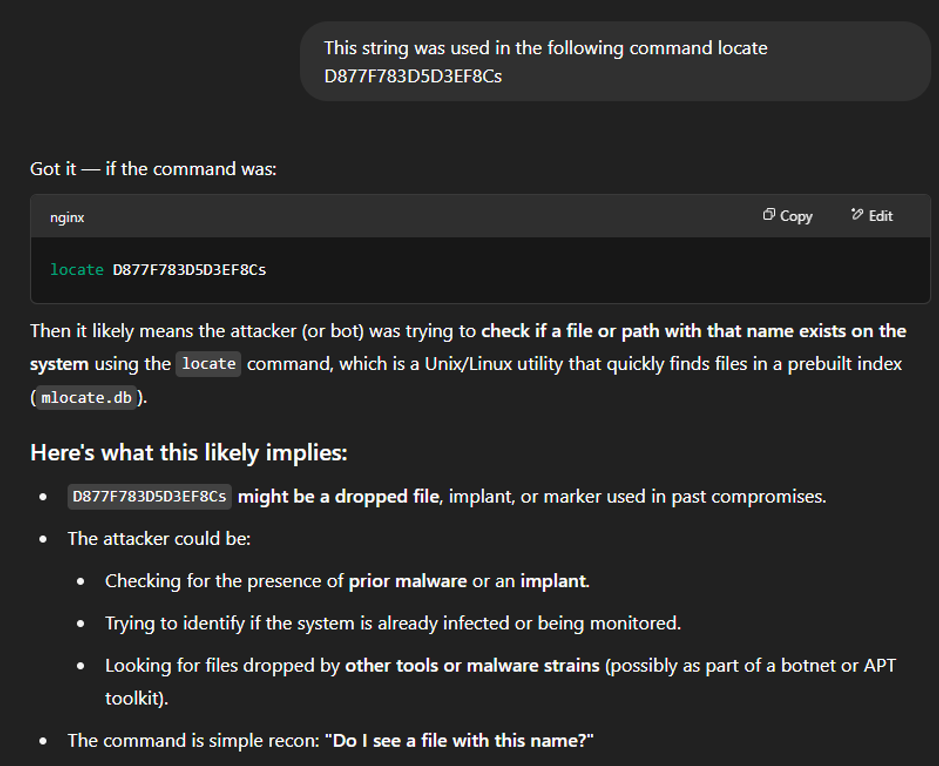Click the inline locate code chip

coord(208,364)
